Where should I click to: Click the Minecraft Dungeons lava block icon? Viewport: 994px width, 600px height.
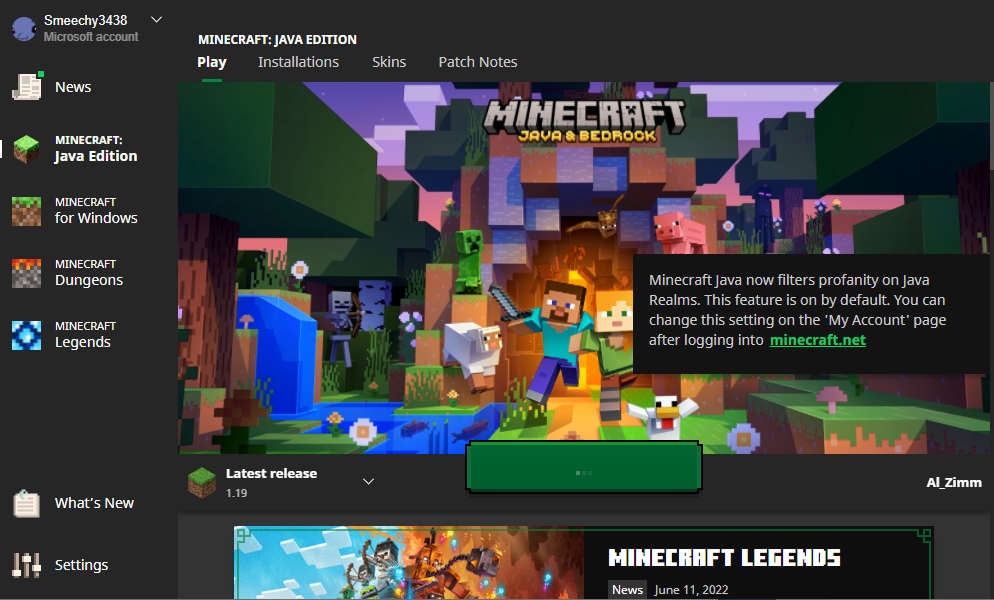(x=27, y=273)
